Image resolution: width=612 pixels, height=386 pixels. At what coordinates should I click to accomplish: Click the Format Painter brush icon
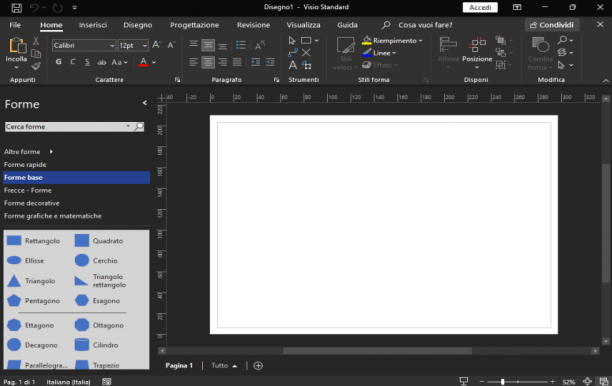tap(36, 66)
